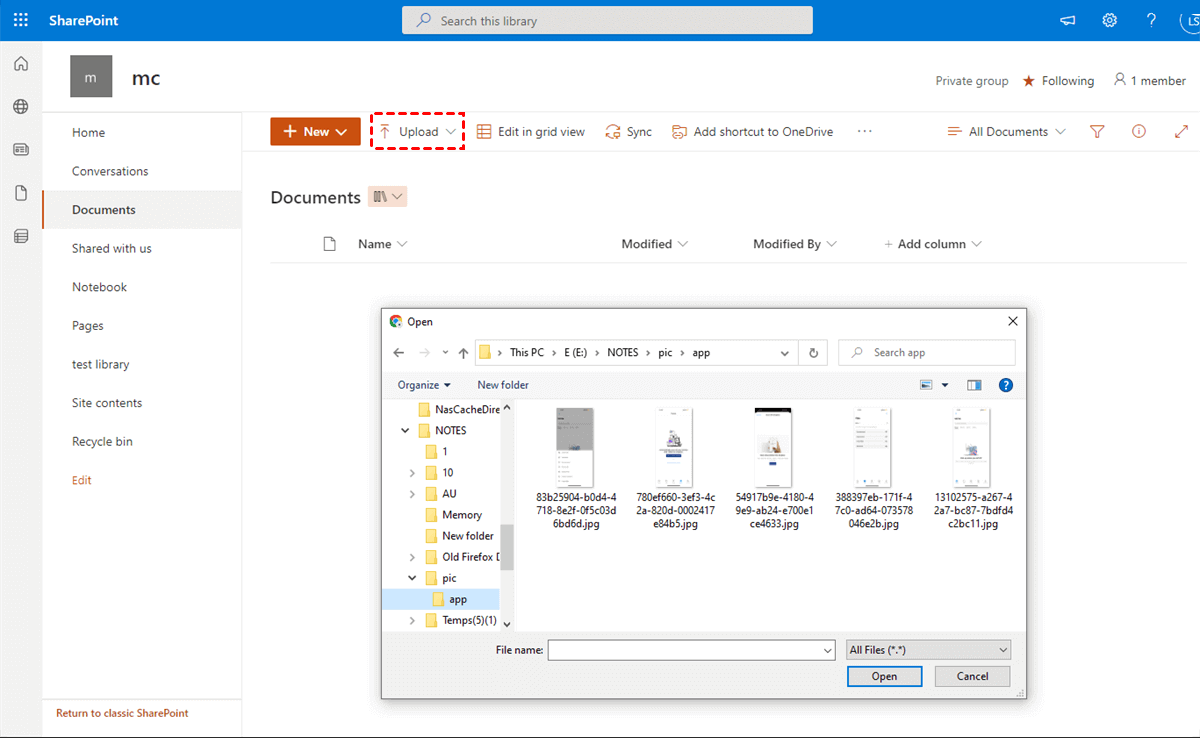Open the All Documents view dropdown

pyautogui.click(x=1007, y=132)
